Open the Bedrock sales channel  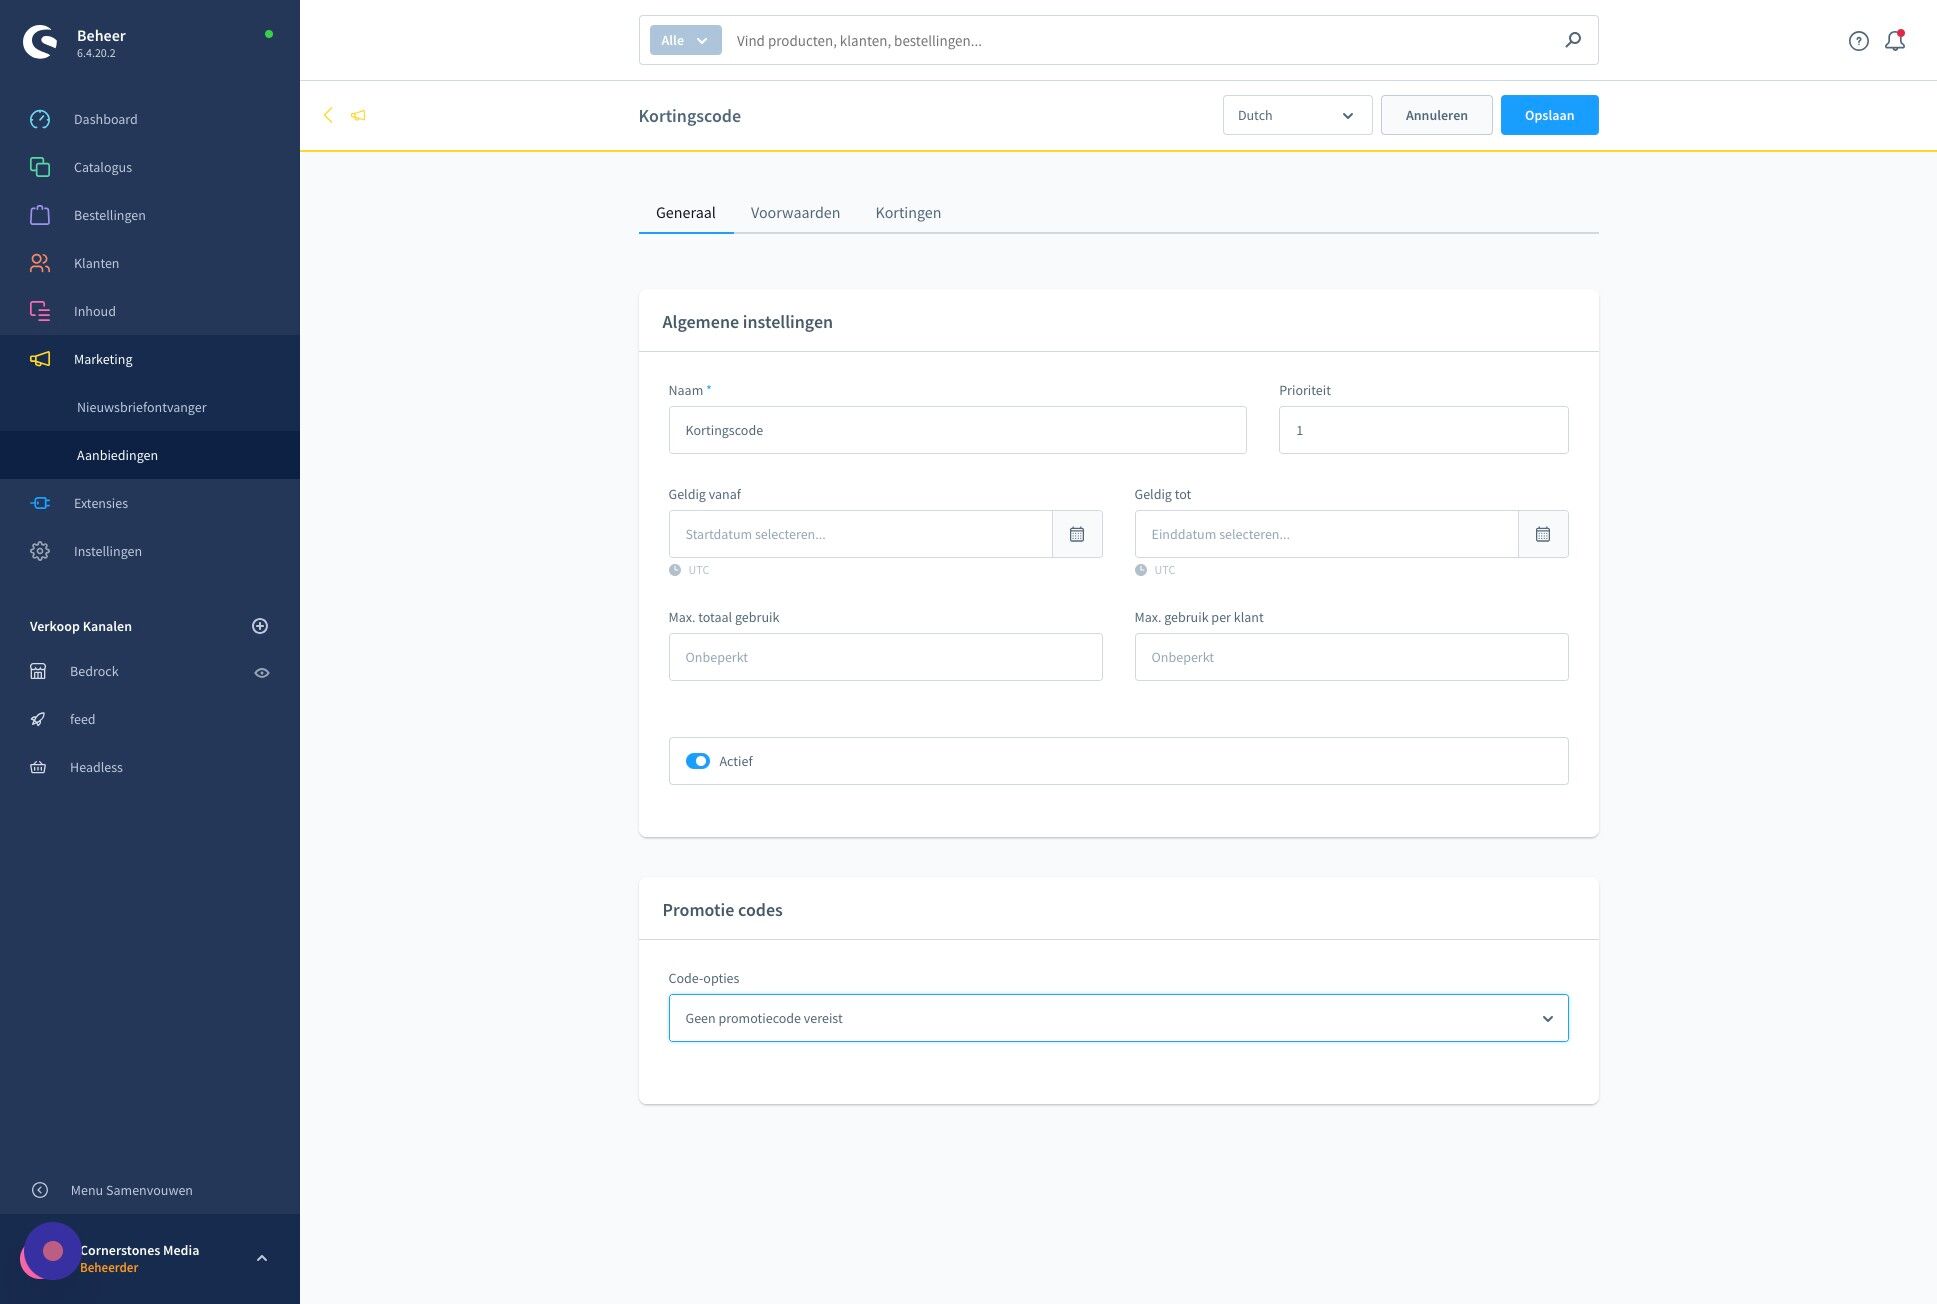point(94,671)
